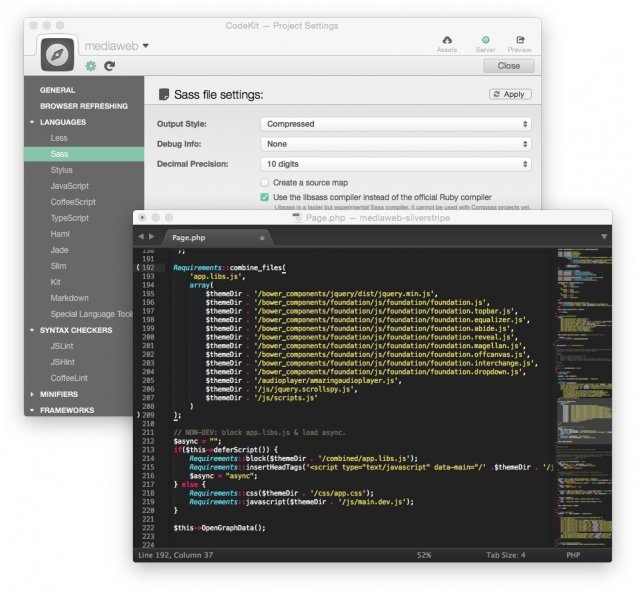The height and width of the screenshot is (591, 636).
Task: Click the Sass file settings icon
Action: 164,95
